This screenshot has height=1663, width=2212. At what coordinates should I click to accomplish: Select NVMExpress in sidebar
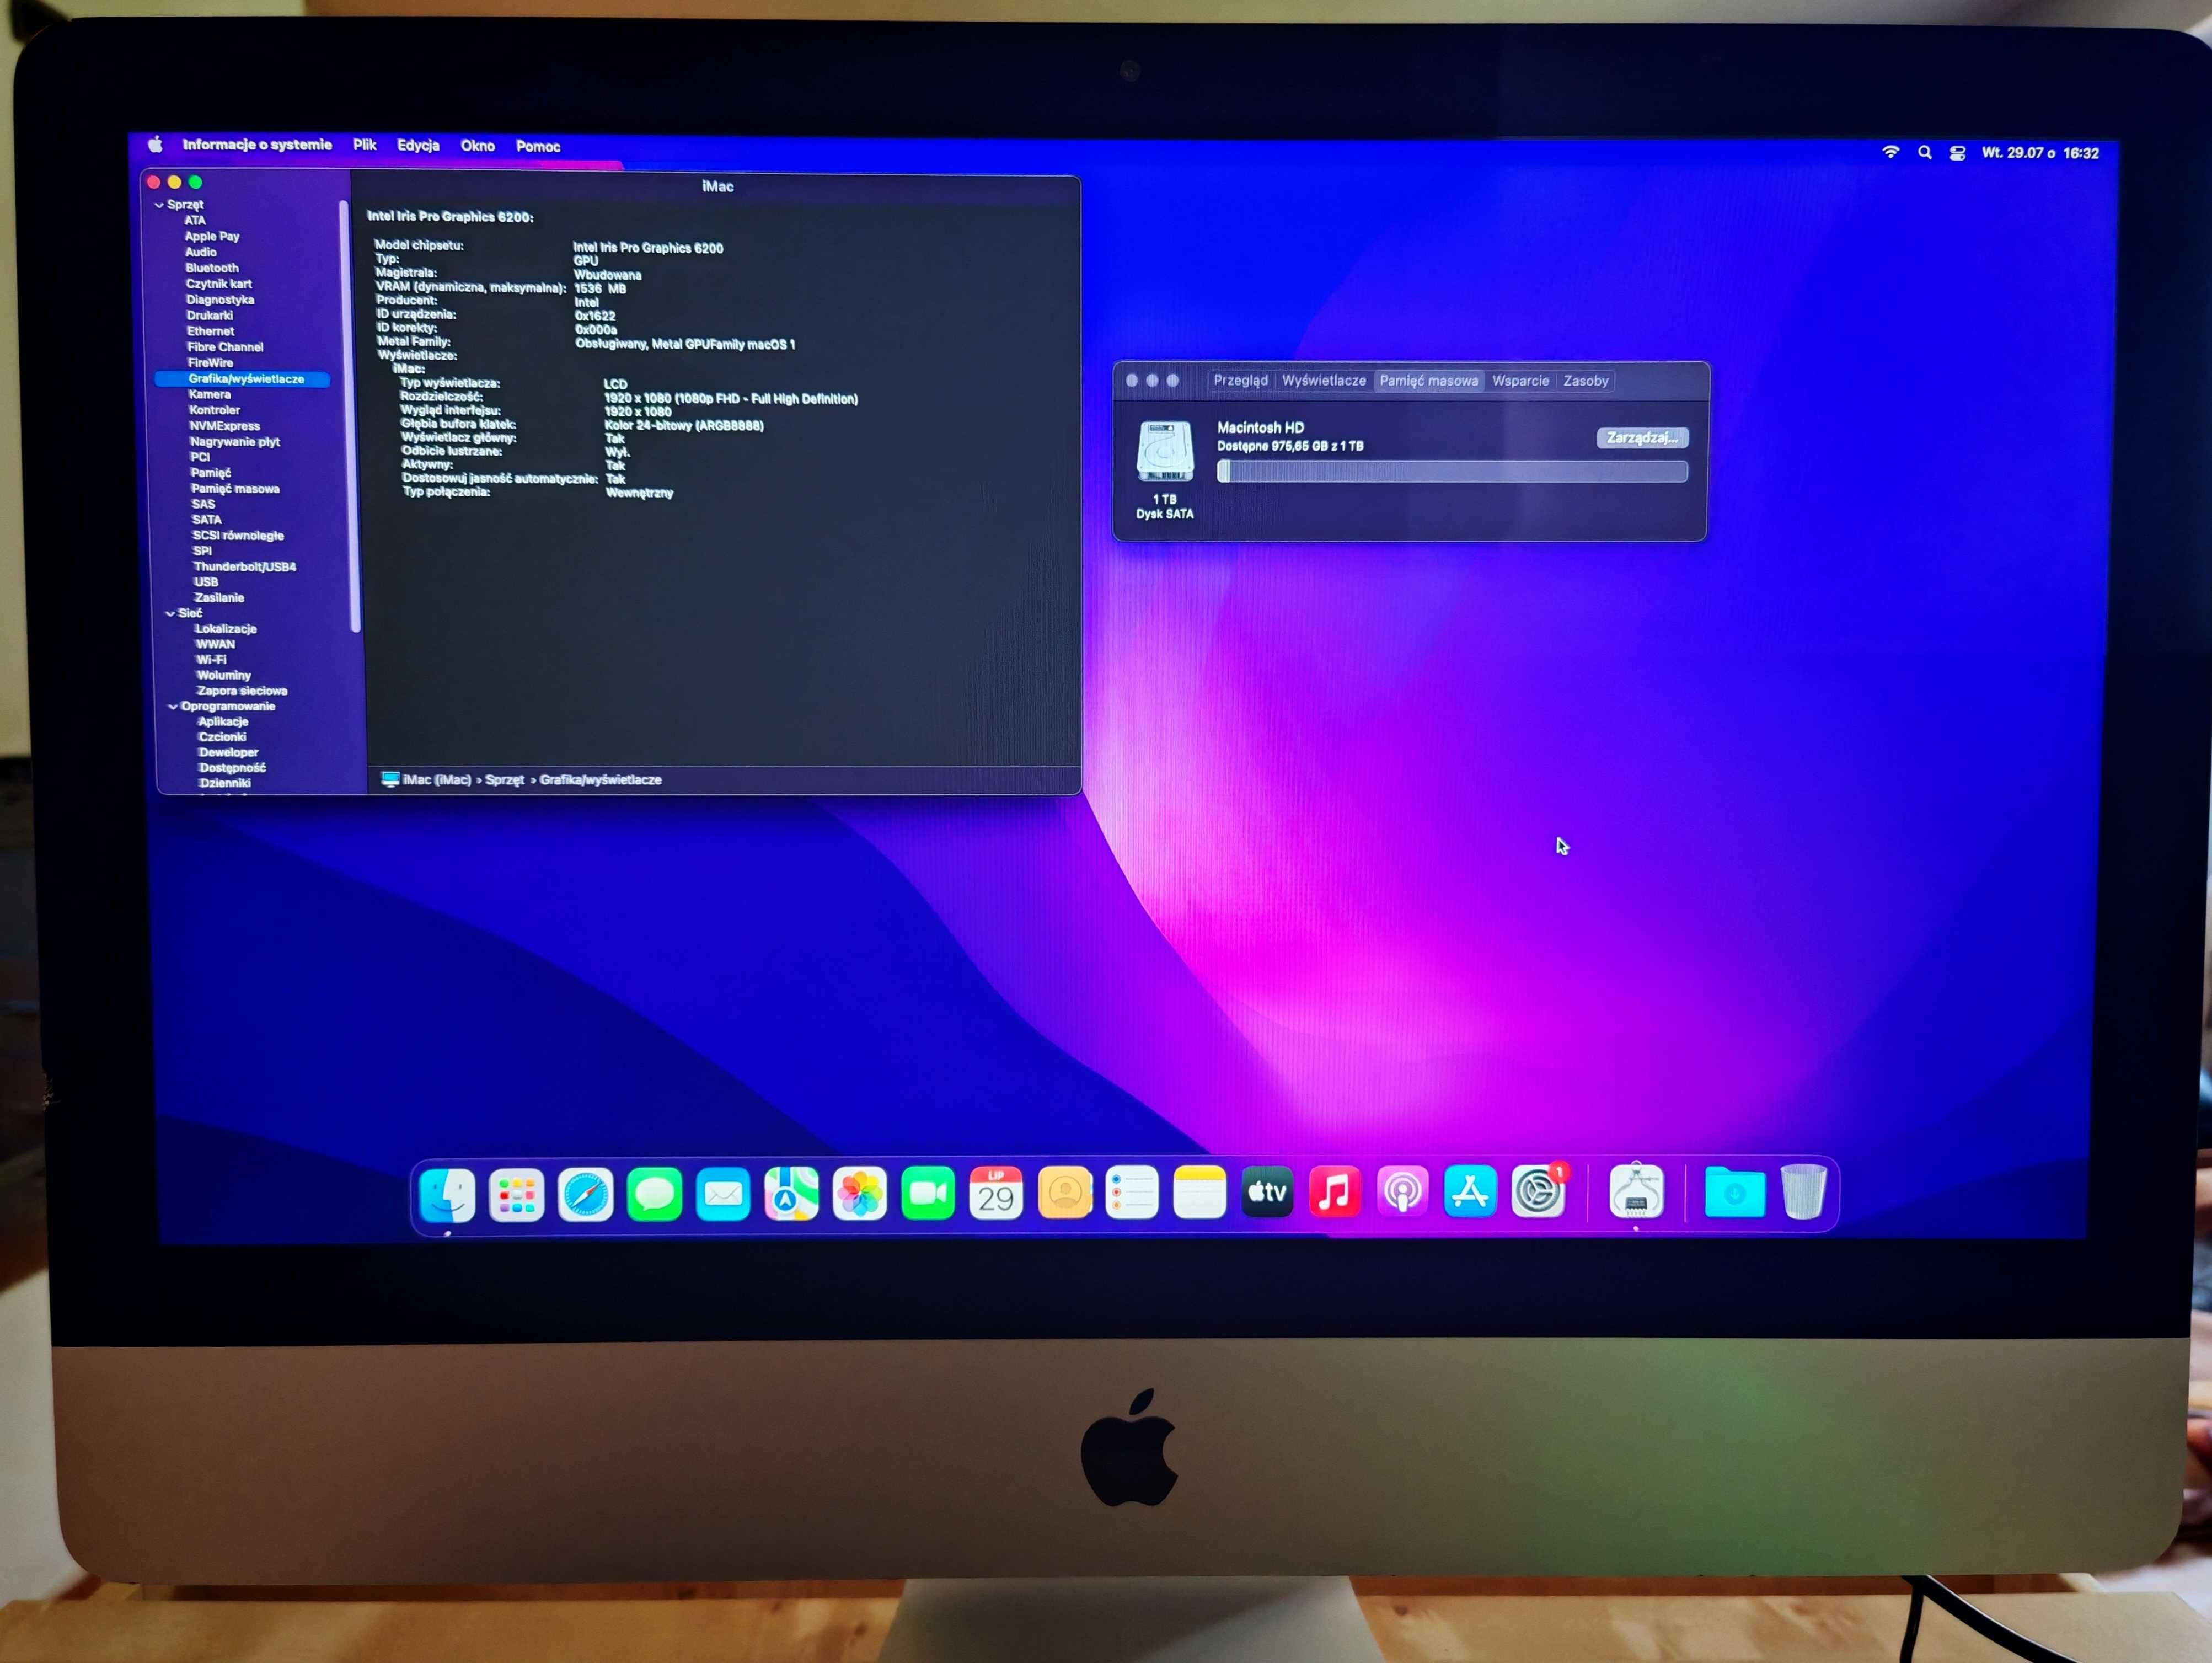tap(224, 426)
